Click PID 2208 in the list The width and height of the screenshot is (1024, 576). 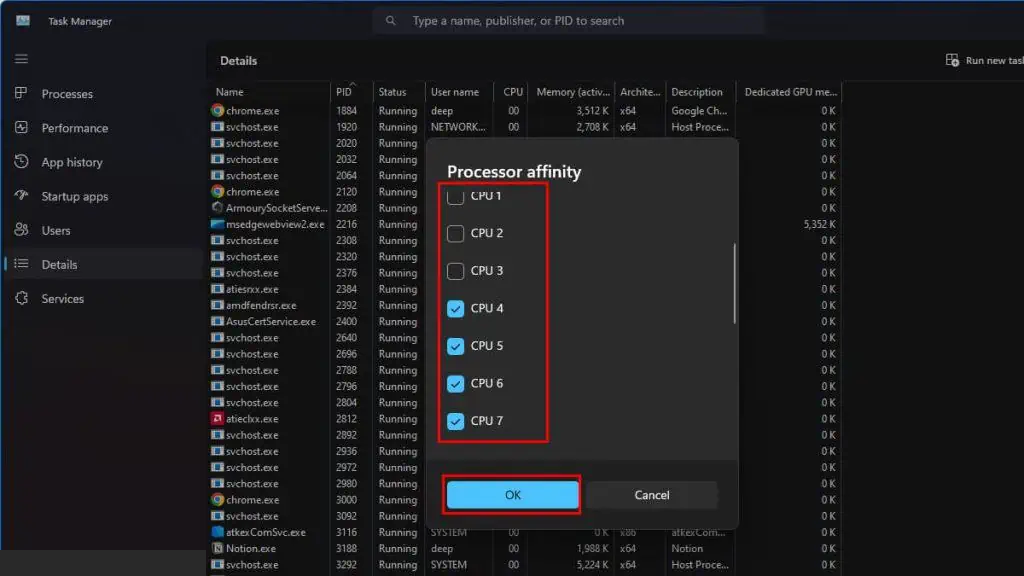(x=347, y=208)
